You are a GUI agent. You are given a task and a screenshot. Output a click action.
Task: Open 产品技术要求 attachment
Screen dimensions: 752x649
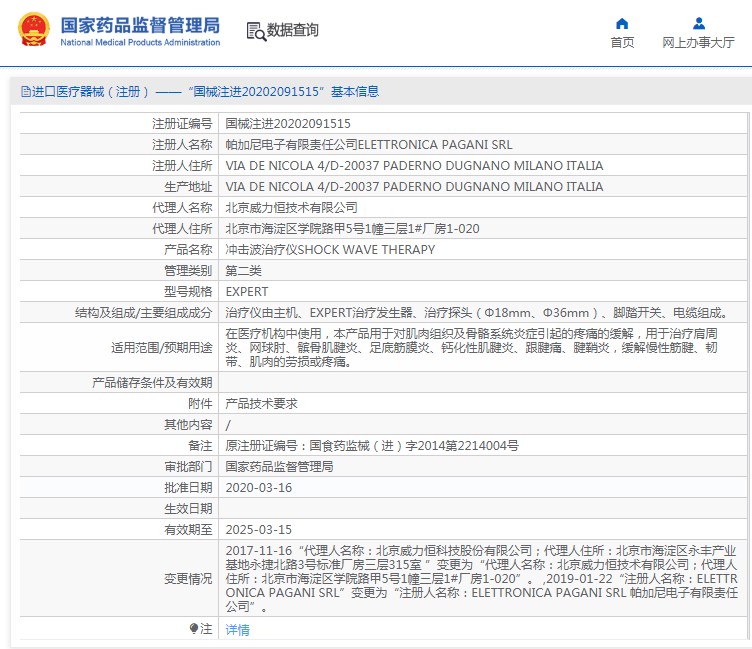[261, 403]
